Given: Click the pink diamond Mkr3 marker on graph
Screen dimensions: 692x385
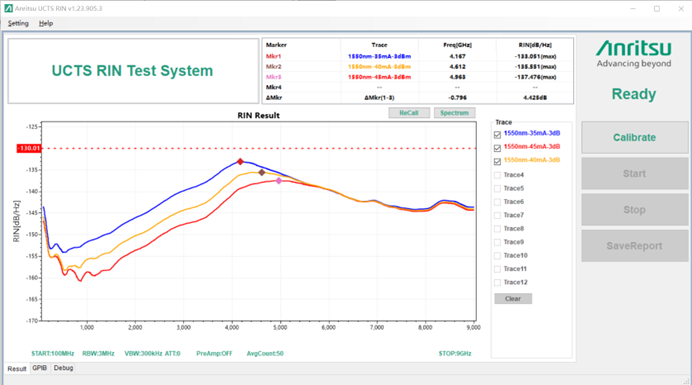Looking at the screenshot, I should [278, 181].
